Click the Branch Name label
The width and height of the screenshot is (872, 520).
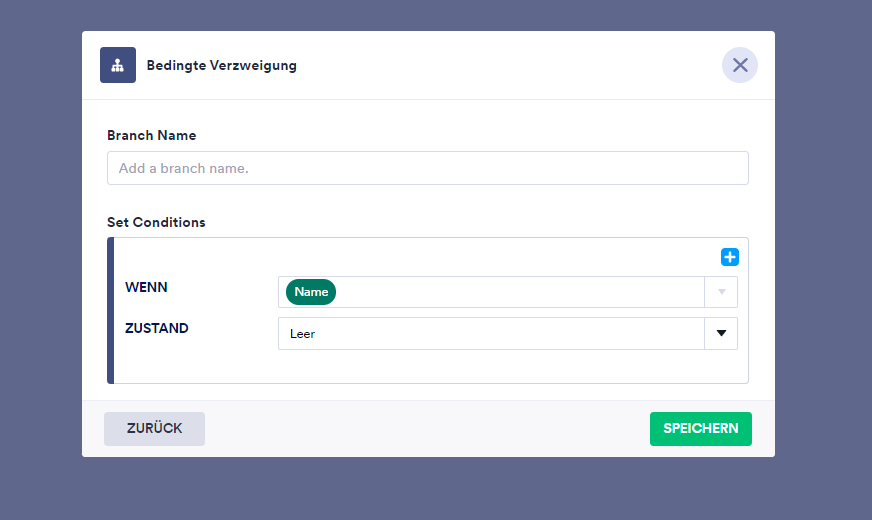coord(151,135)
